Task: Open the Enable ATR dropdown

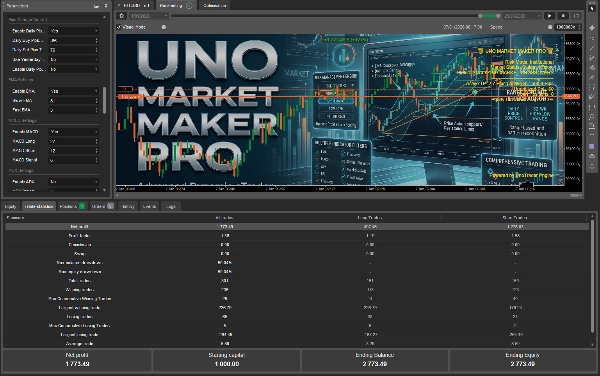Action: pyautogui.click(x=73, y=182)
